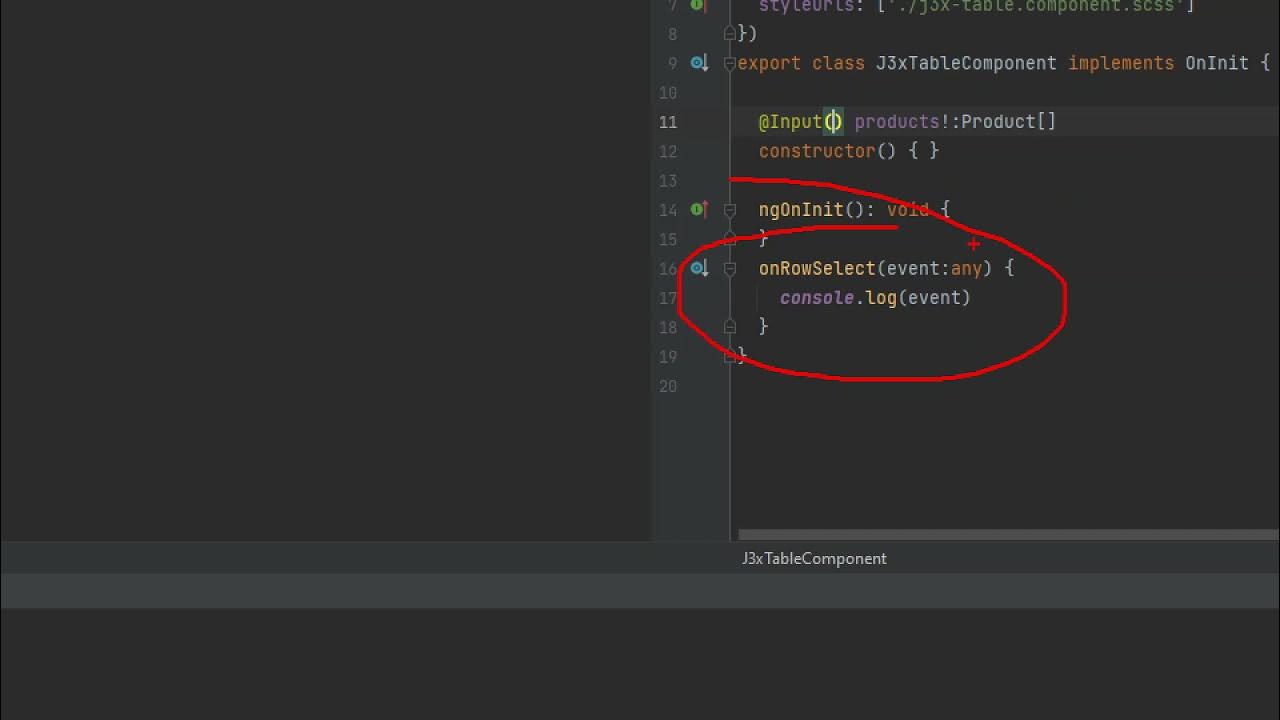Click the J3xTableComponent breadcrumb below the editor
This screenshot has height=720, width=1280.
tap(814, 558)
